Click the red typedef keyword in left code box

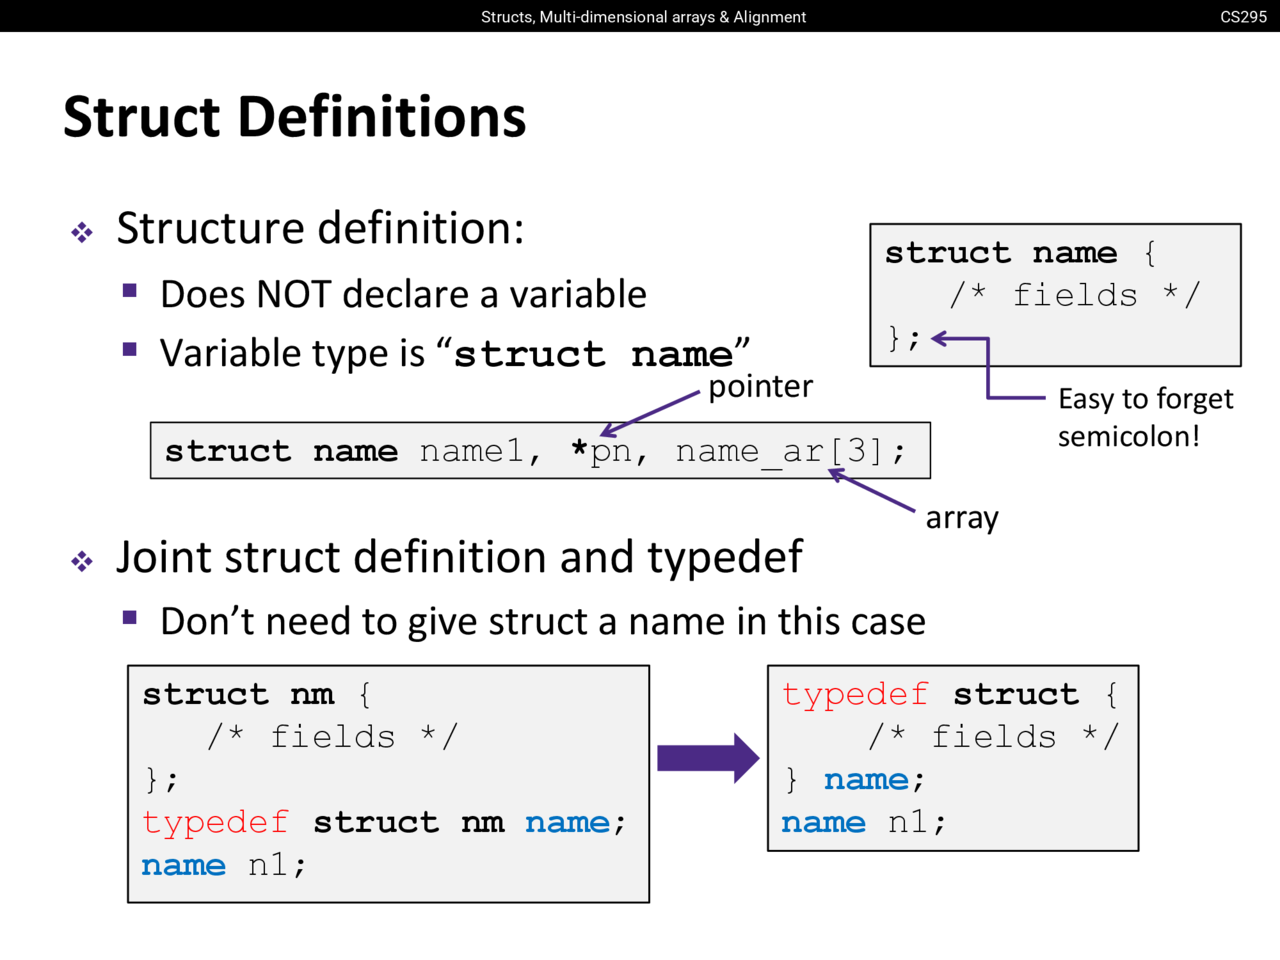(215, 822)
